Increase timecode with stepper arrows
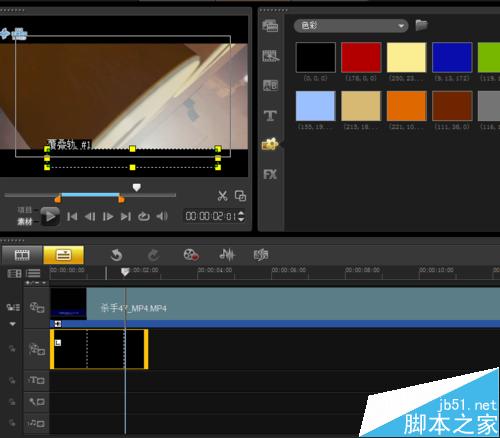The image size is (500, 438). click(241, 213)
